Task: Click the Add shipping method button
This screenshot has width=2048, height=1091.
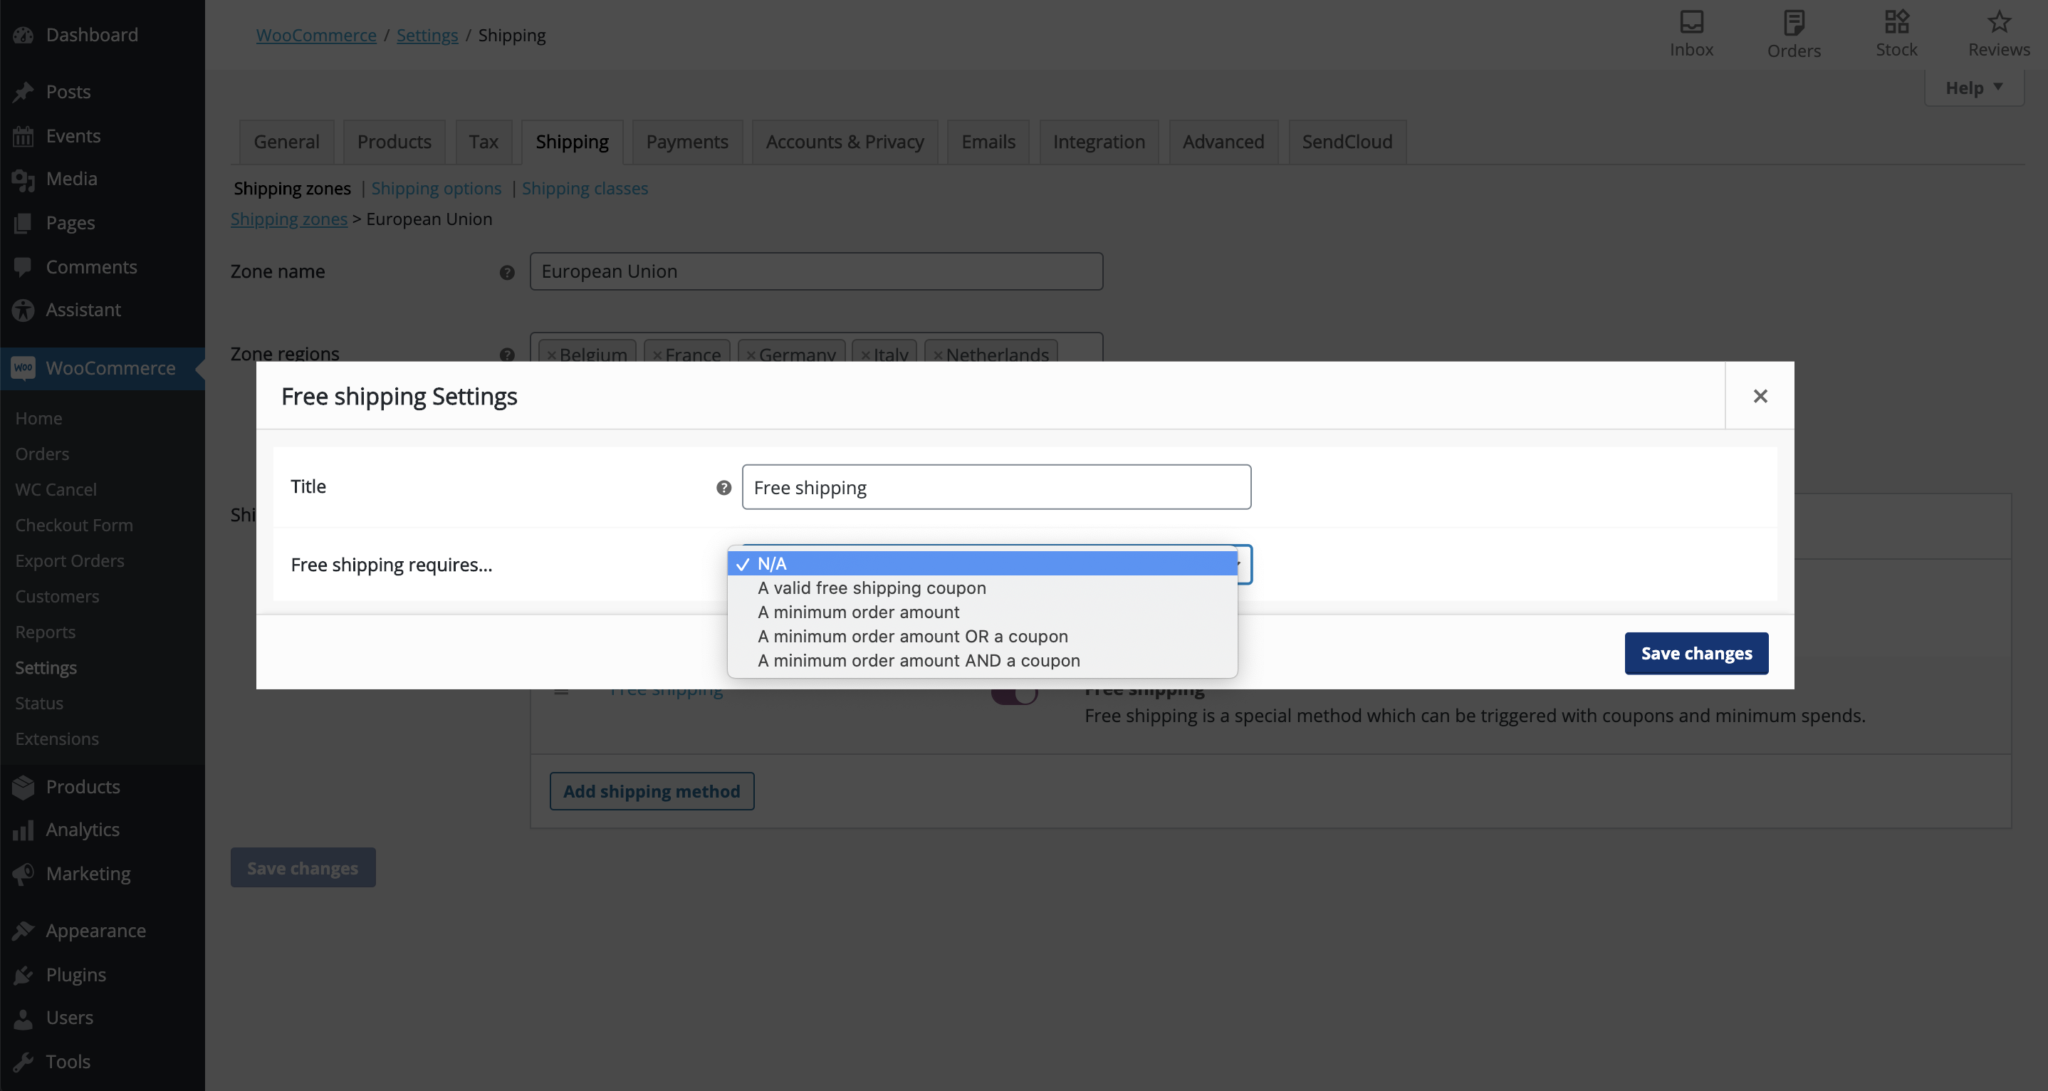Action: point(651,790)
